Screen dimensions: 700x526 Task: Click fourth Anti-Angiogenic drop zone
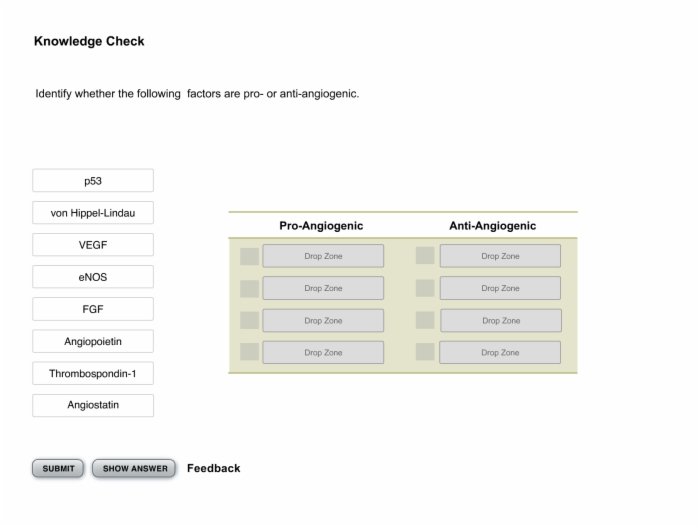pyautogui.click(x=500, y=352)
